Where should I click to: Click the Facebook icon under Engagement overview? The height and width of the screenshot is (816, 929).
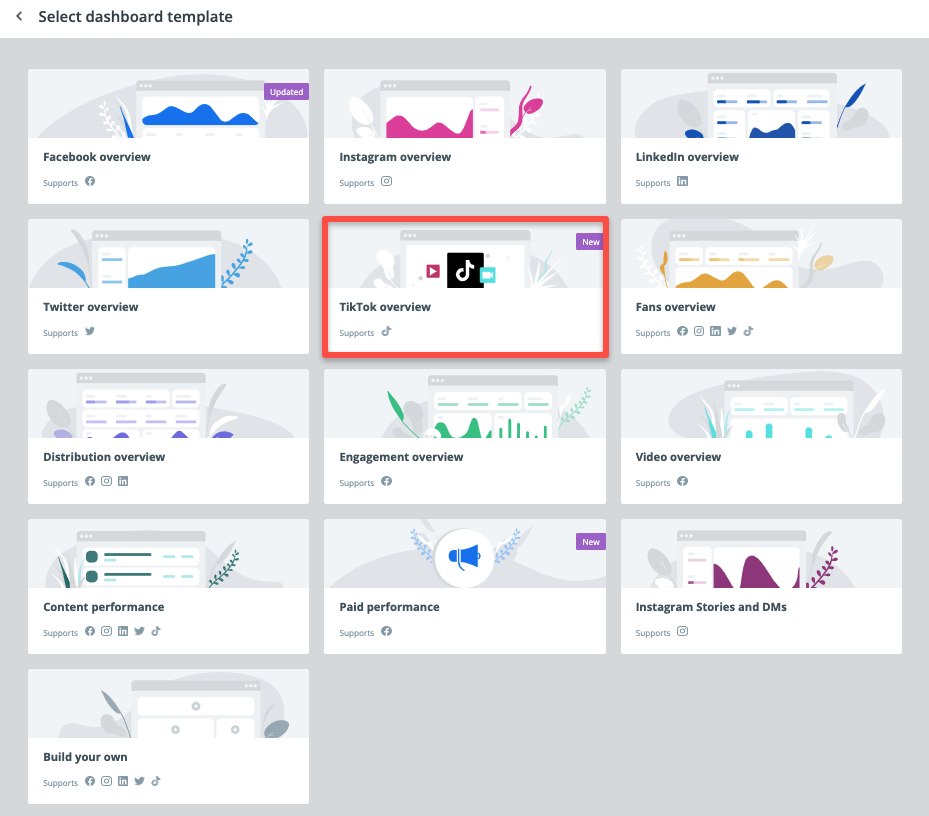pos(386,481)
